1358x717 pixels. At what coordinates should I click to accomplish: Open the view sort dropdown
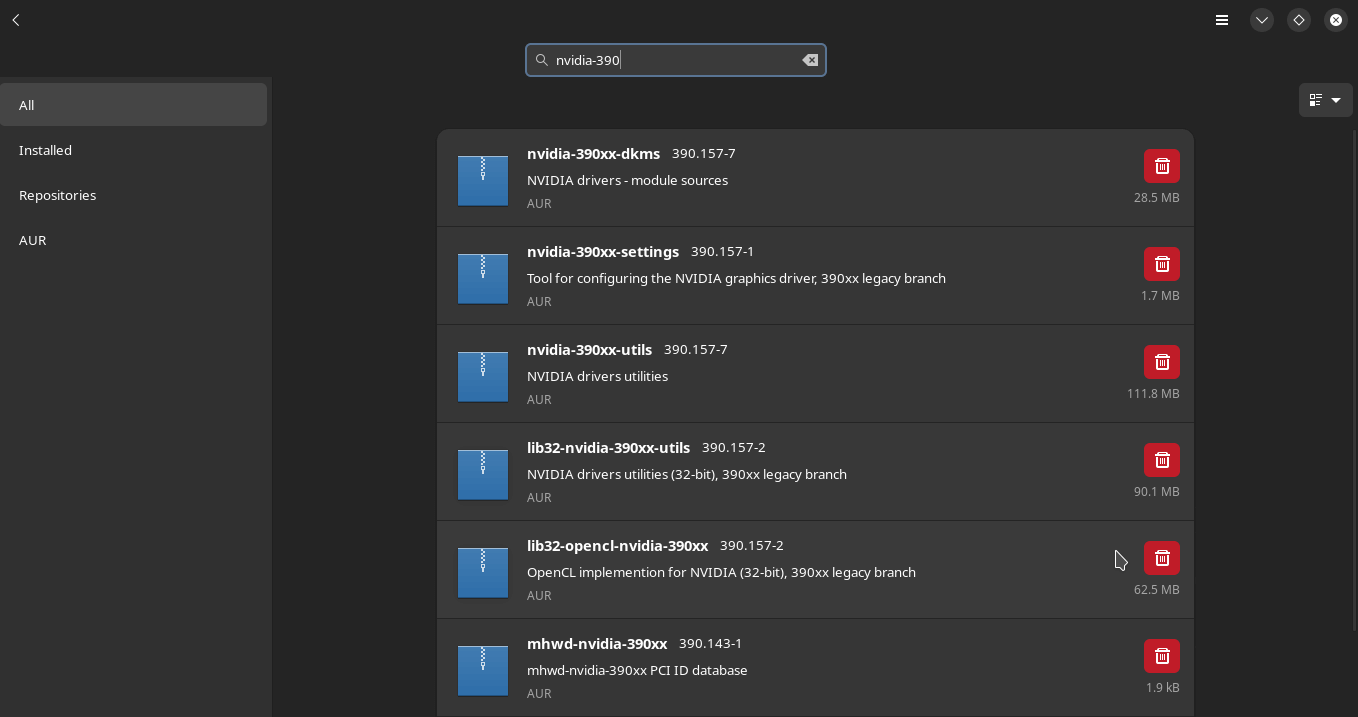[1325, 100]
